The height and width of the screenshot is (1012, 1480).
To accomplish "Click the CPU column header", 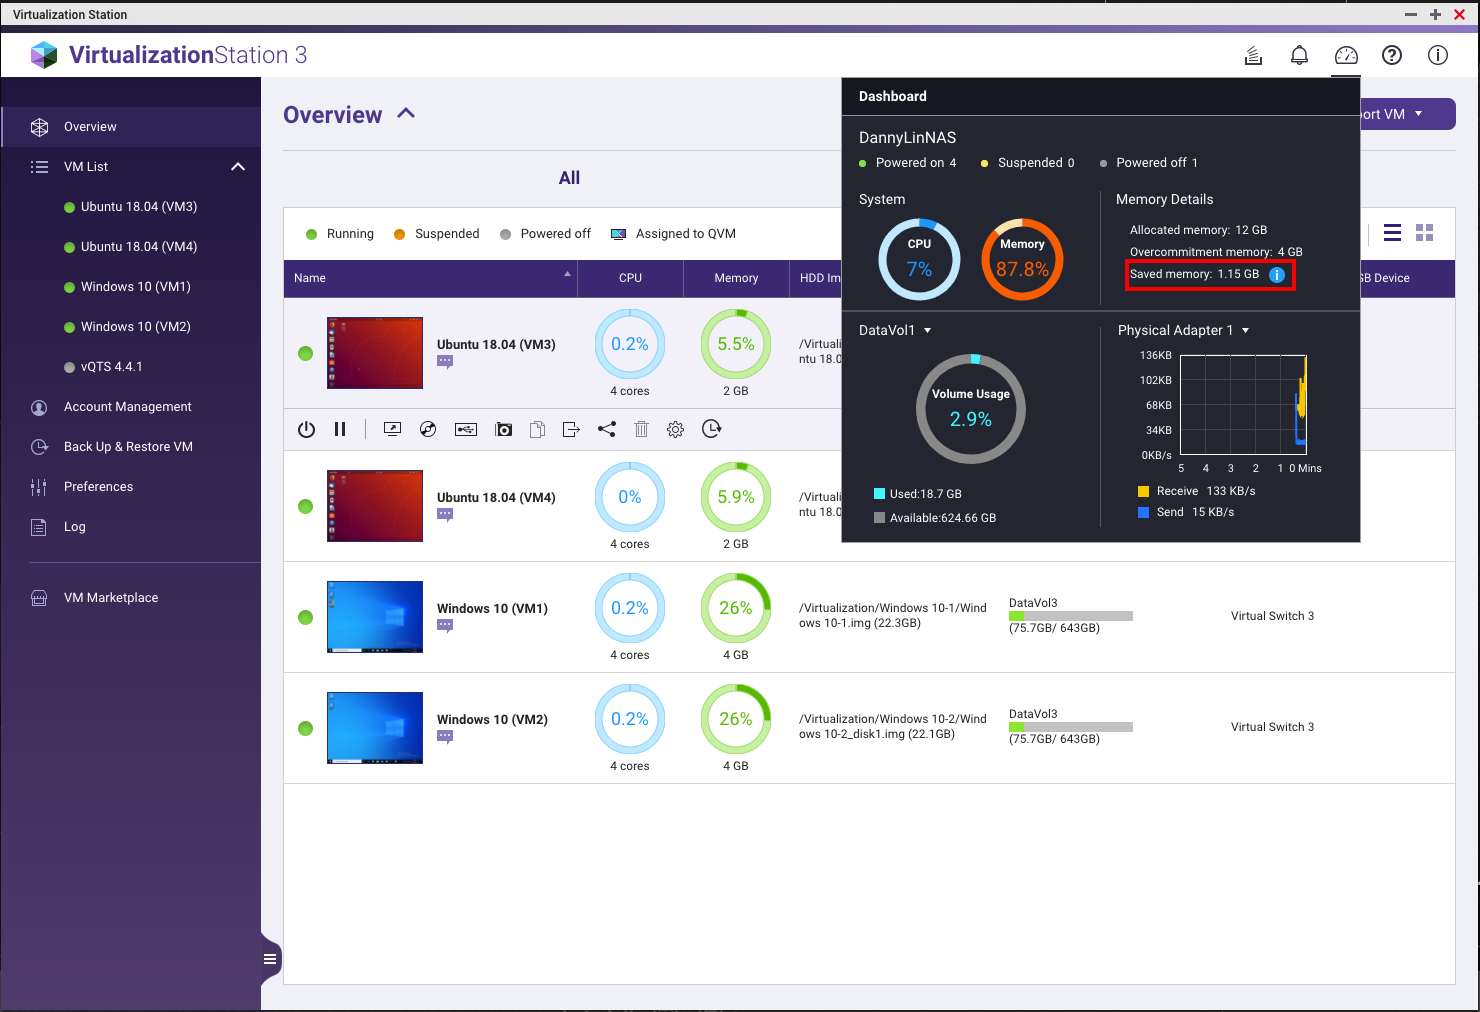I will (x=630, y=278).
